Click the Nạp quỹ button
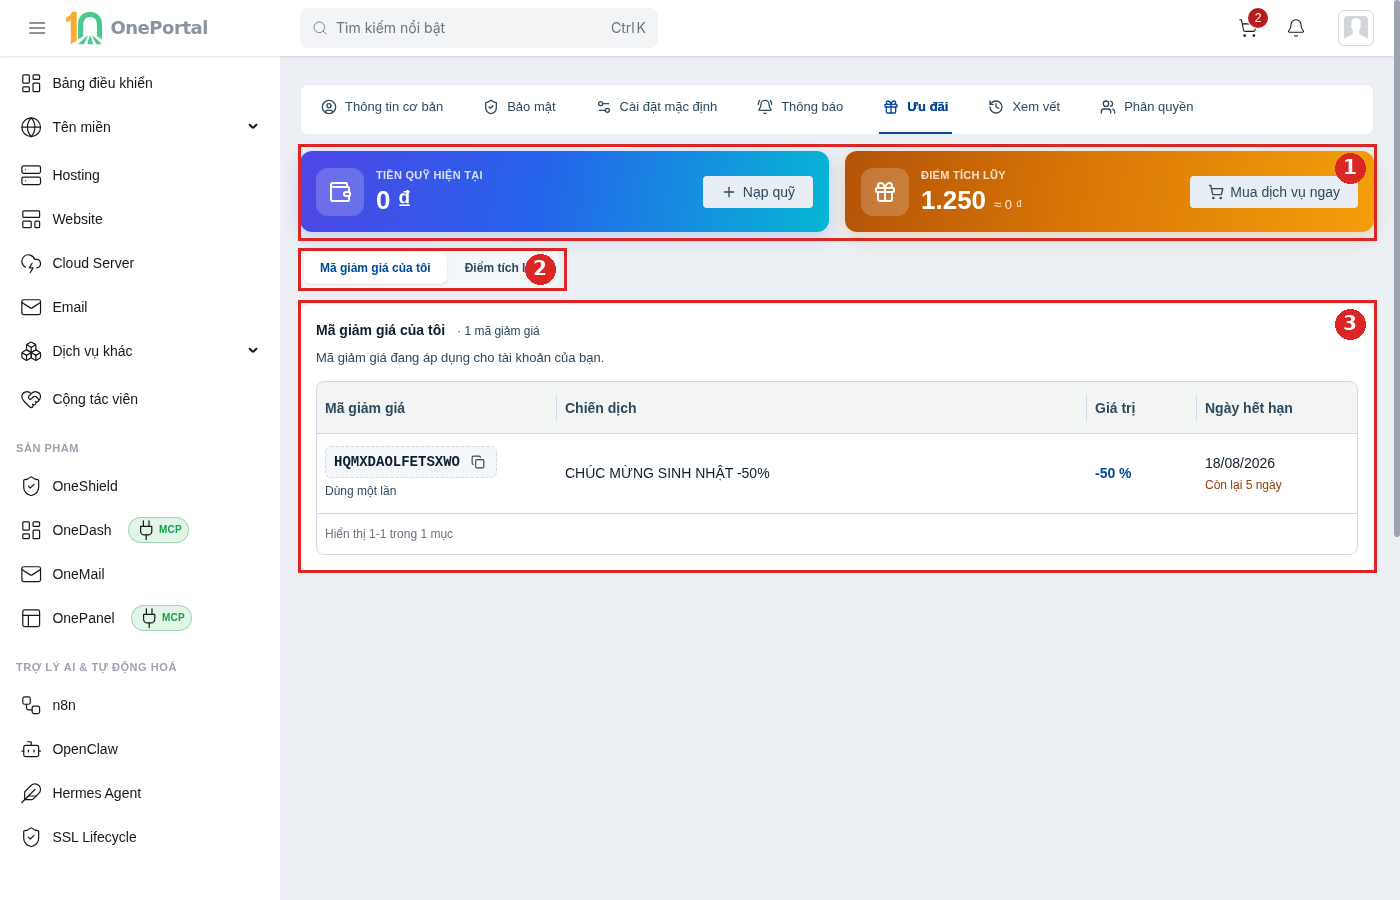The height and width of the screenshot is (900, 1400). [758, 192]
